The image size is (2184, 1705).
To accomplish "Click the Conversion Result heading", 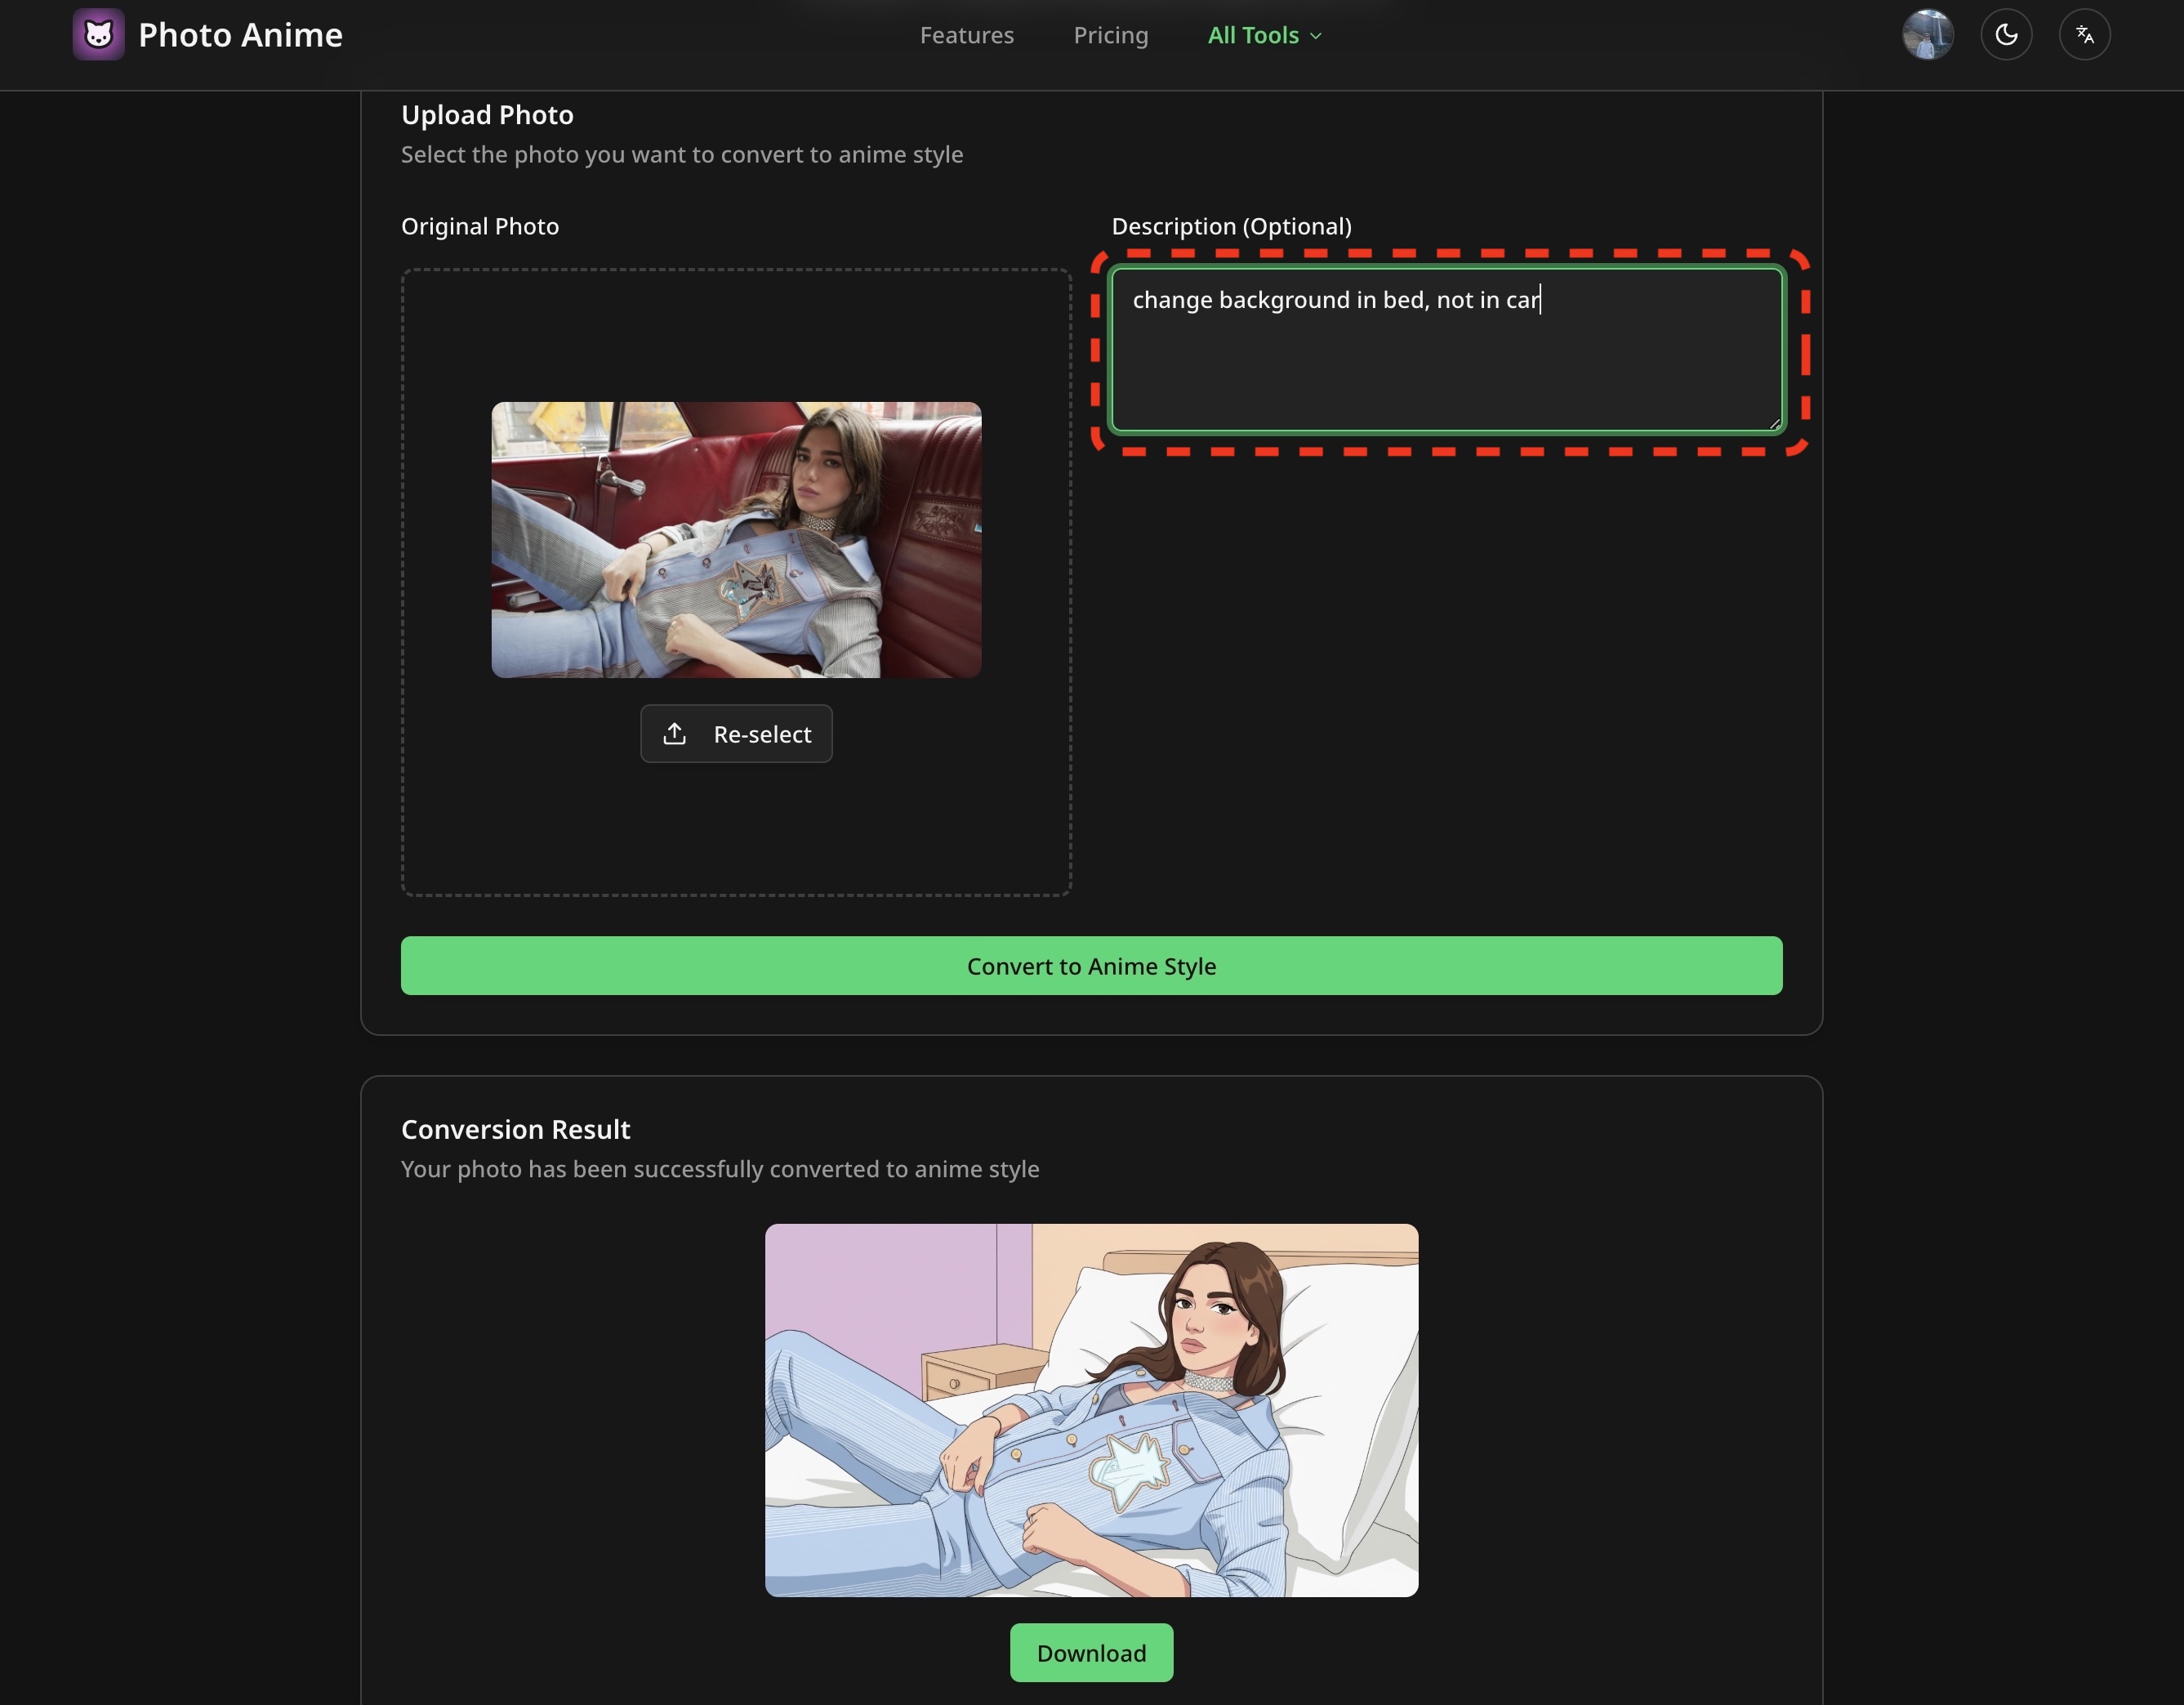I will click(515, 1129).
